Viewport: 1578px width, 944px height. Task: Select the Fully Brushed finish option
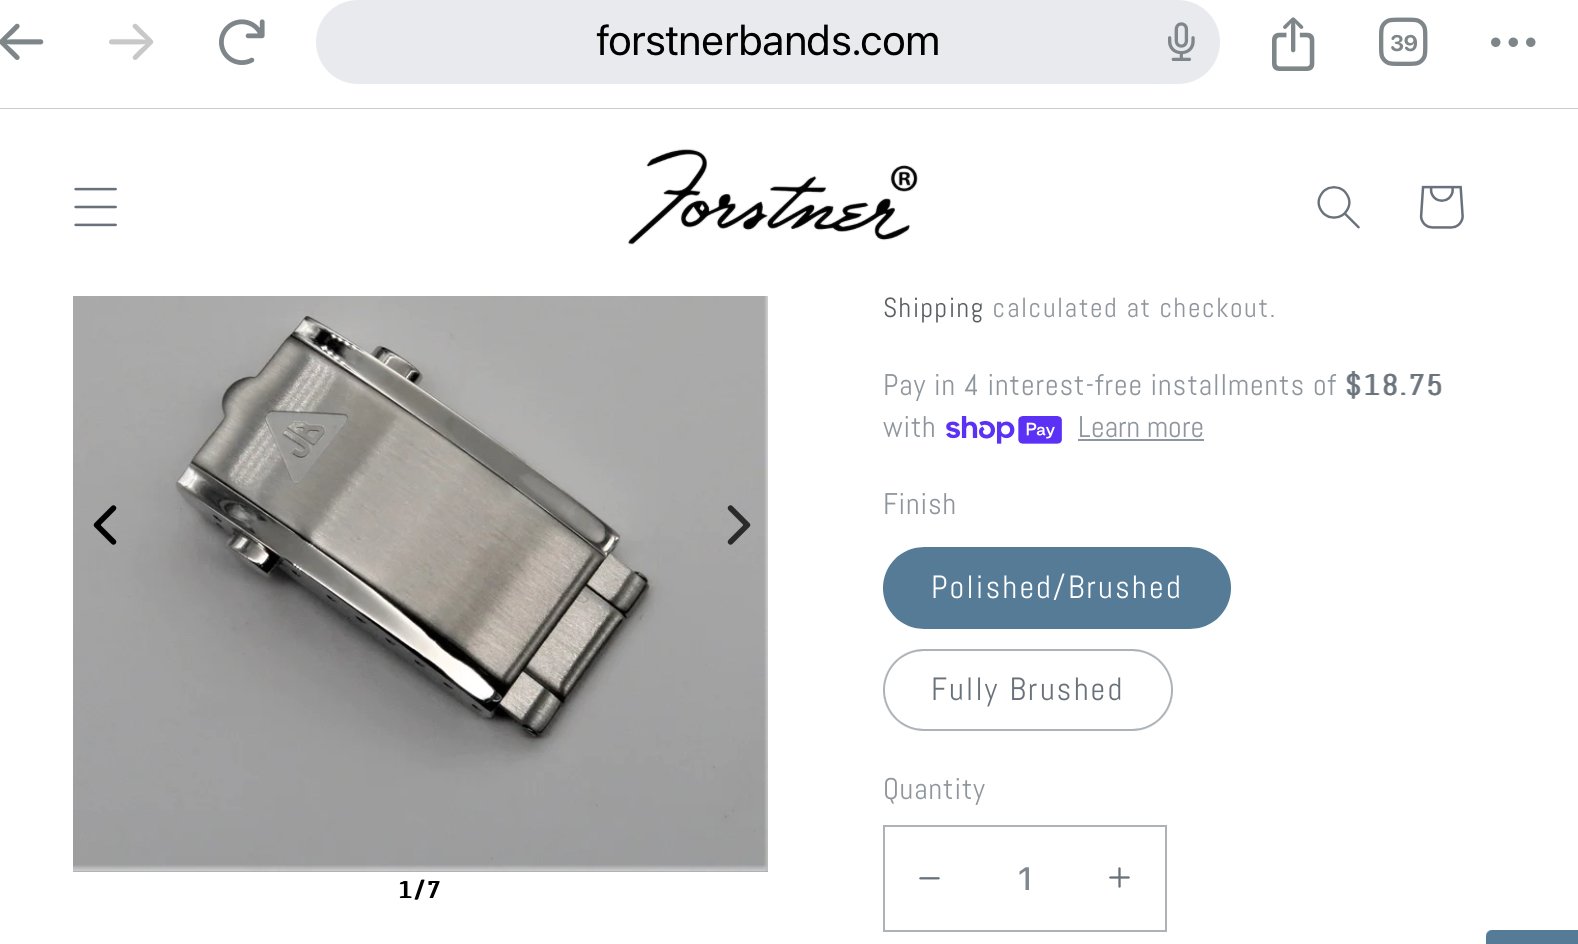pos(1027,690)
